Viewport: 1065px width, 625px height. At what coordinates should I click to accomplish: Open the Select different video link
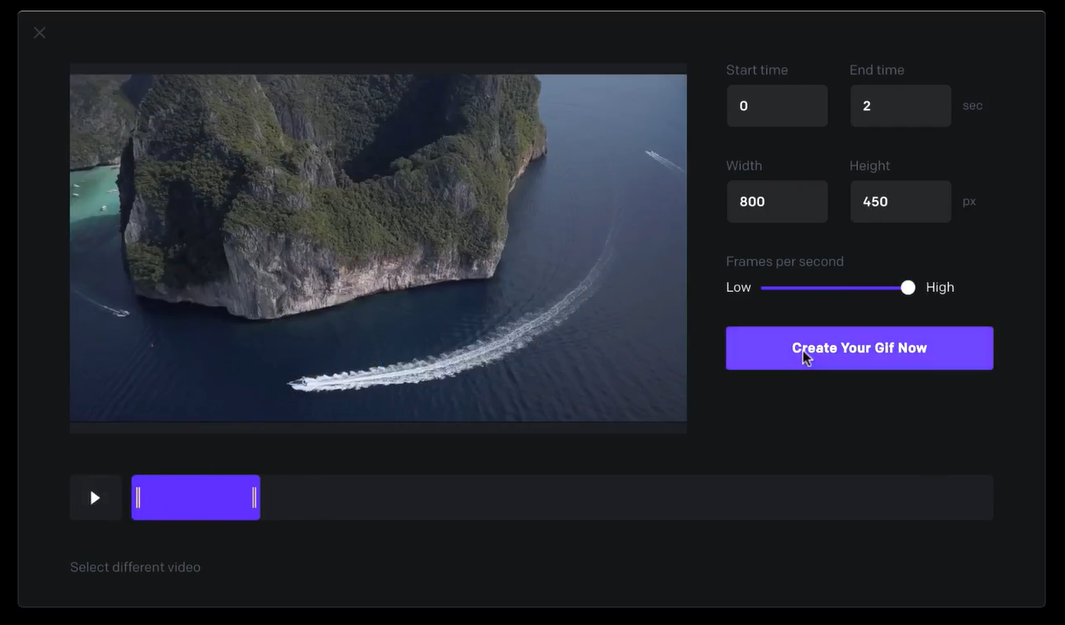tap(135, 567)
